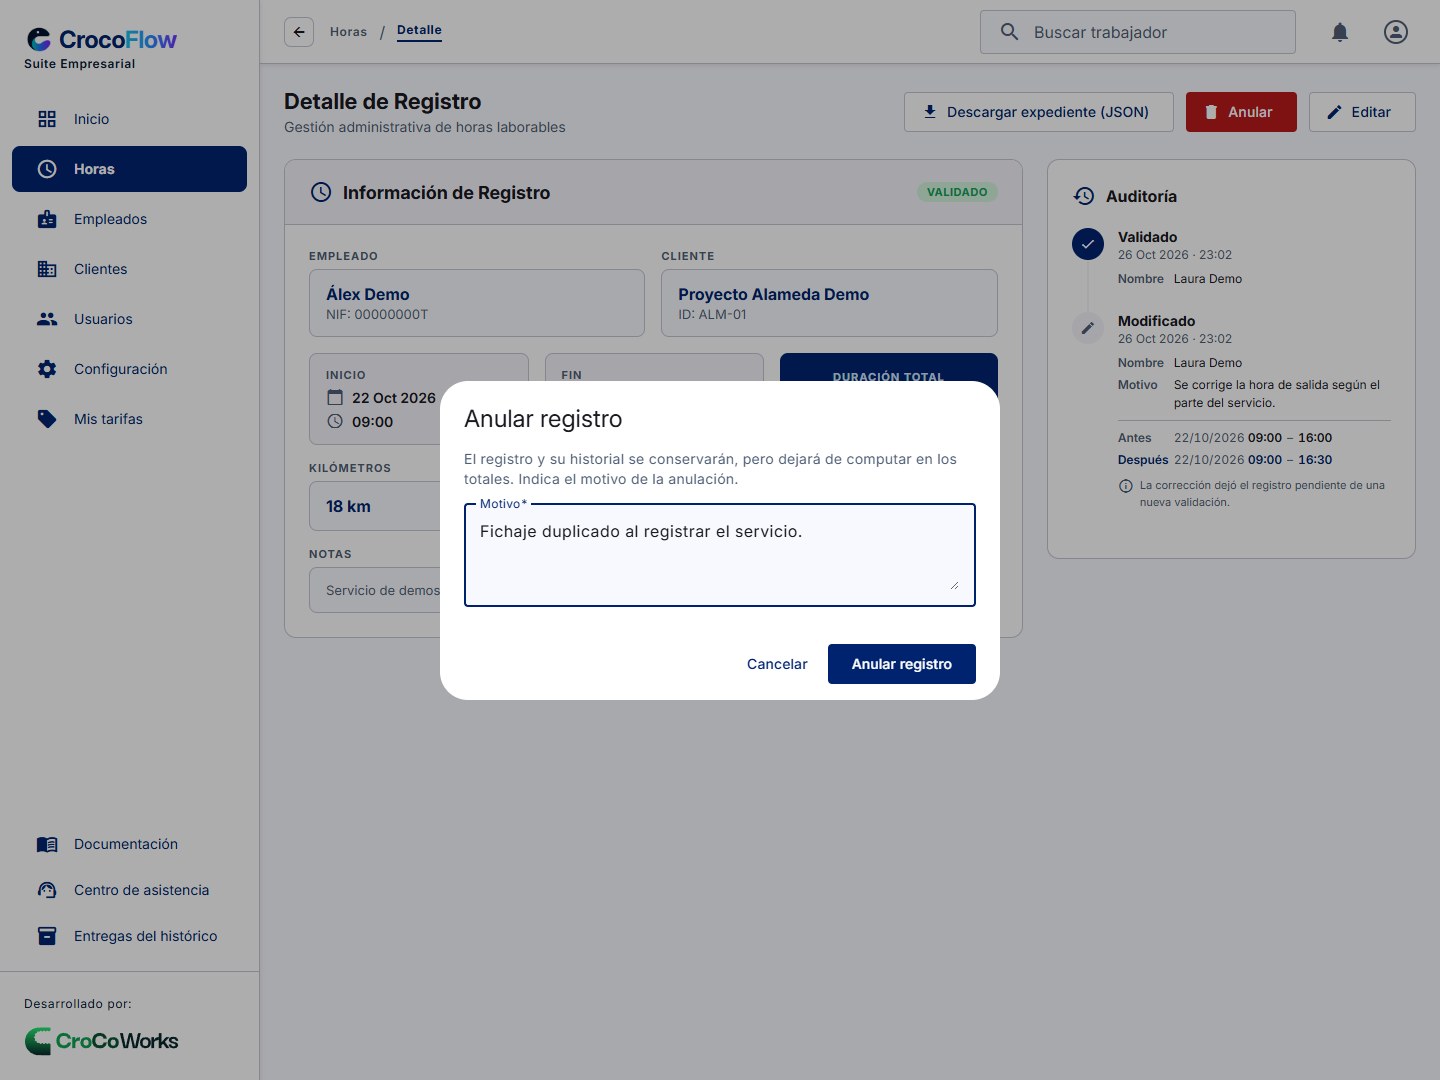The width and height of the screenshot is (1440, 1080).
Task: Click the Usuarios people icon
Action: [x=47, y=319]
